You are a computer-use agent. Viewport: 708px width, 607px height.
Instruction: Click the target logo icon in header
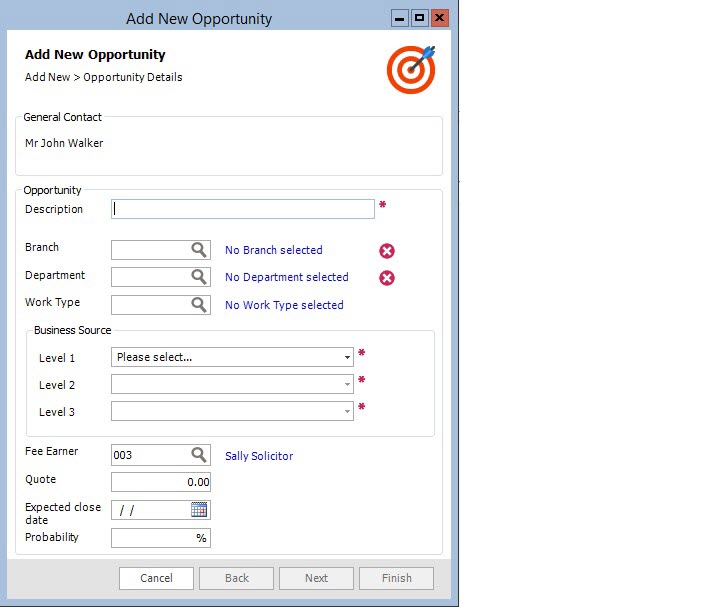pyautogui.click(x=411, y=69)
